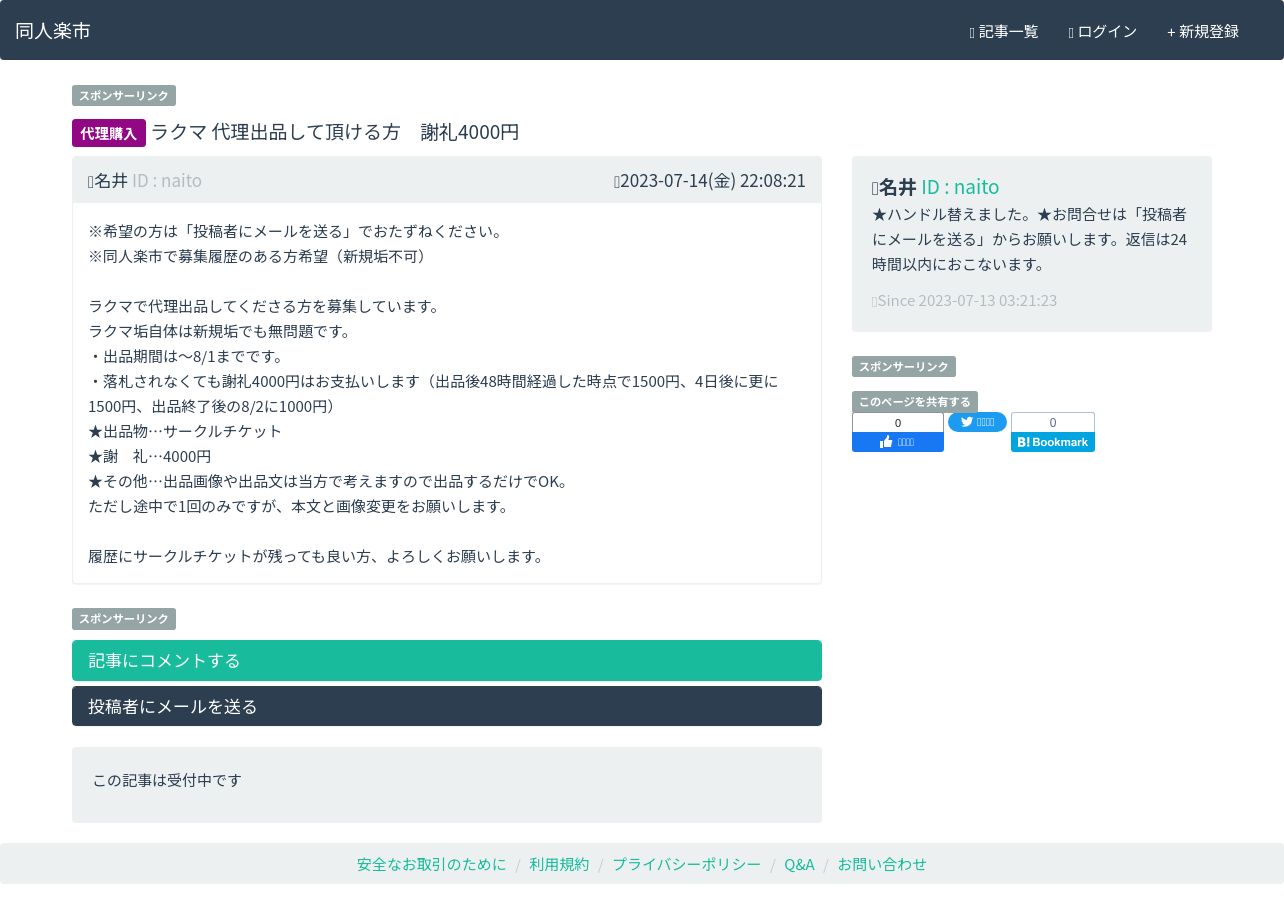Click the Hatena bookmark count box

click(1053, 422)
